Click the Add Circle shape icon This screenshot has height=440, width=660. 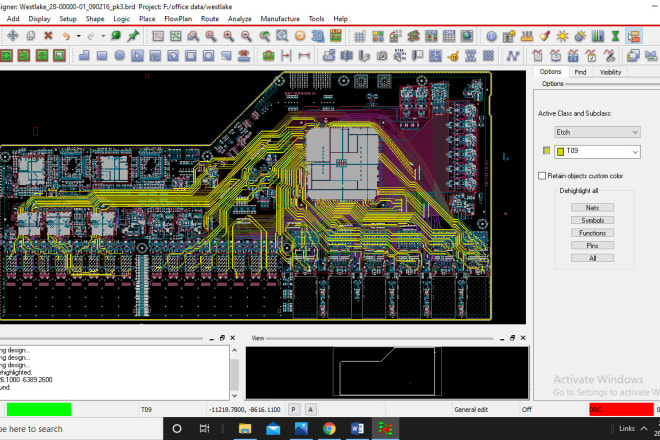[x=120, y=56]
